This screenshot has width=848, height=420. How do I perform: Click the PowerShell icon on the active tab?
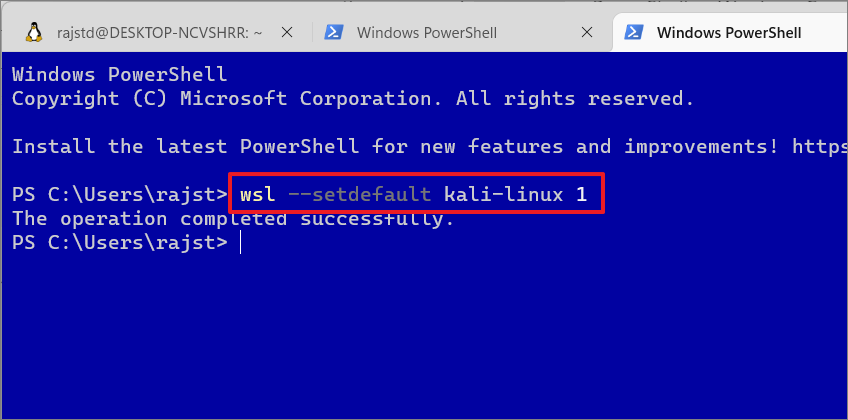634,32
